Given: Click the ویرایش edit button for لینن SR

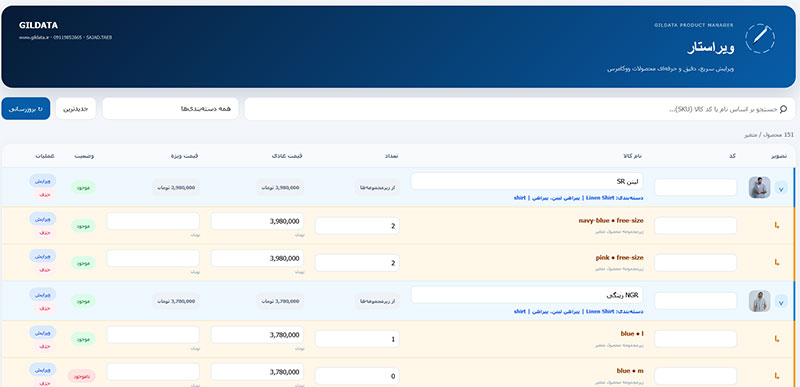Looking at the screenshot, I should coord(43,180).
